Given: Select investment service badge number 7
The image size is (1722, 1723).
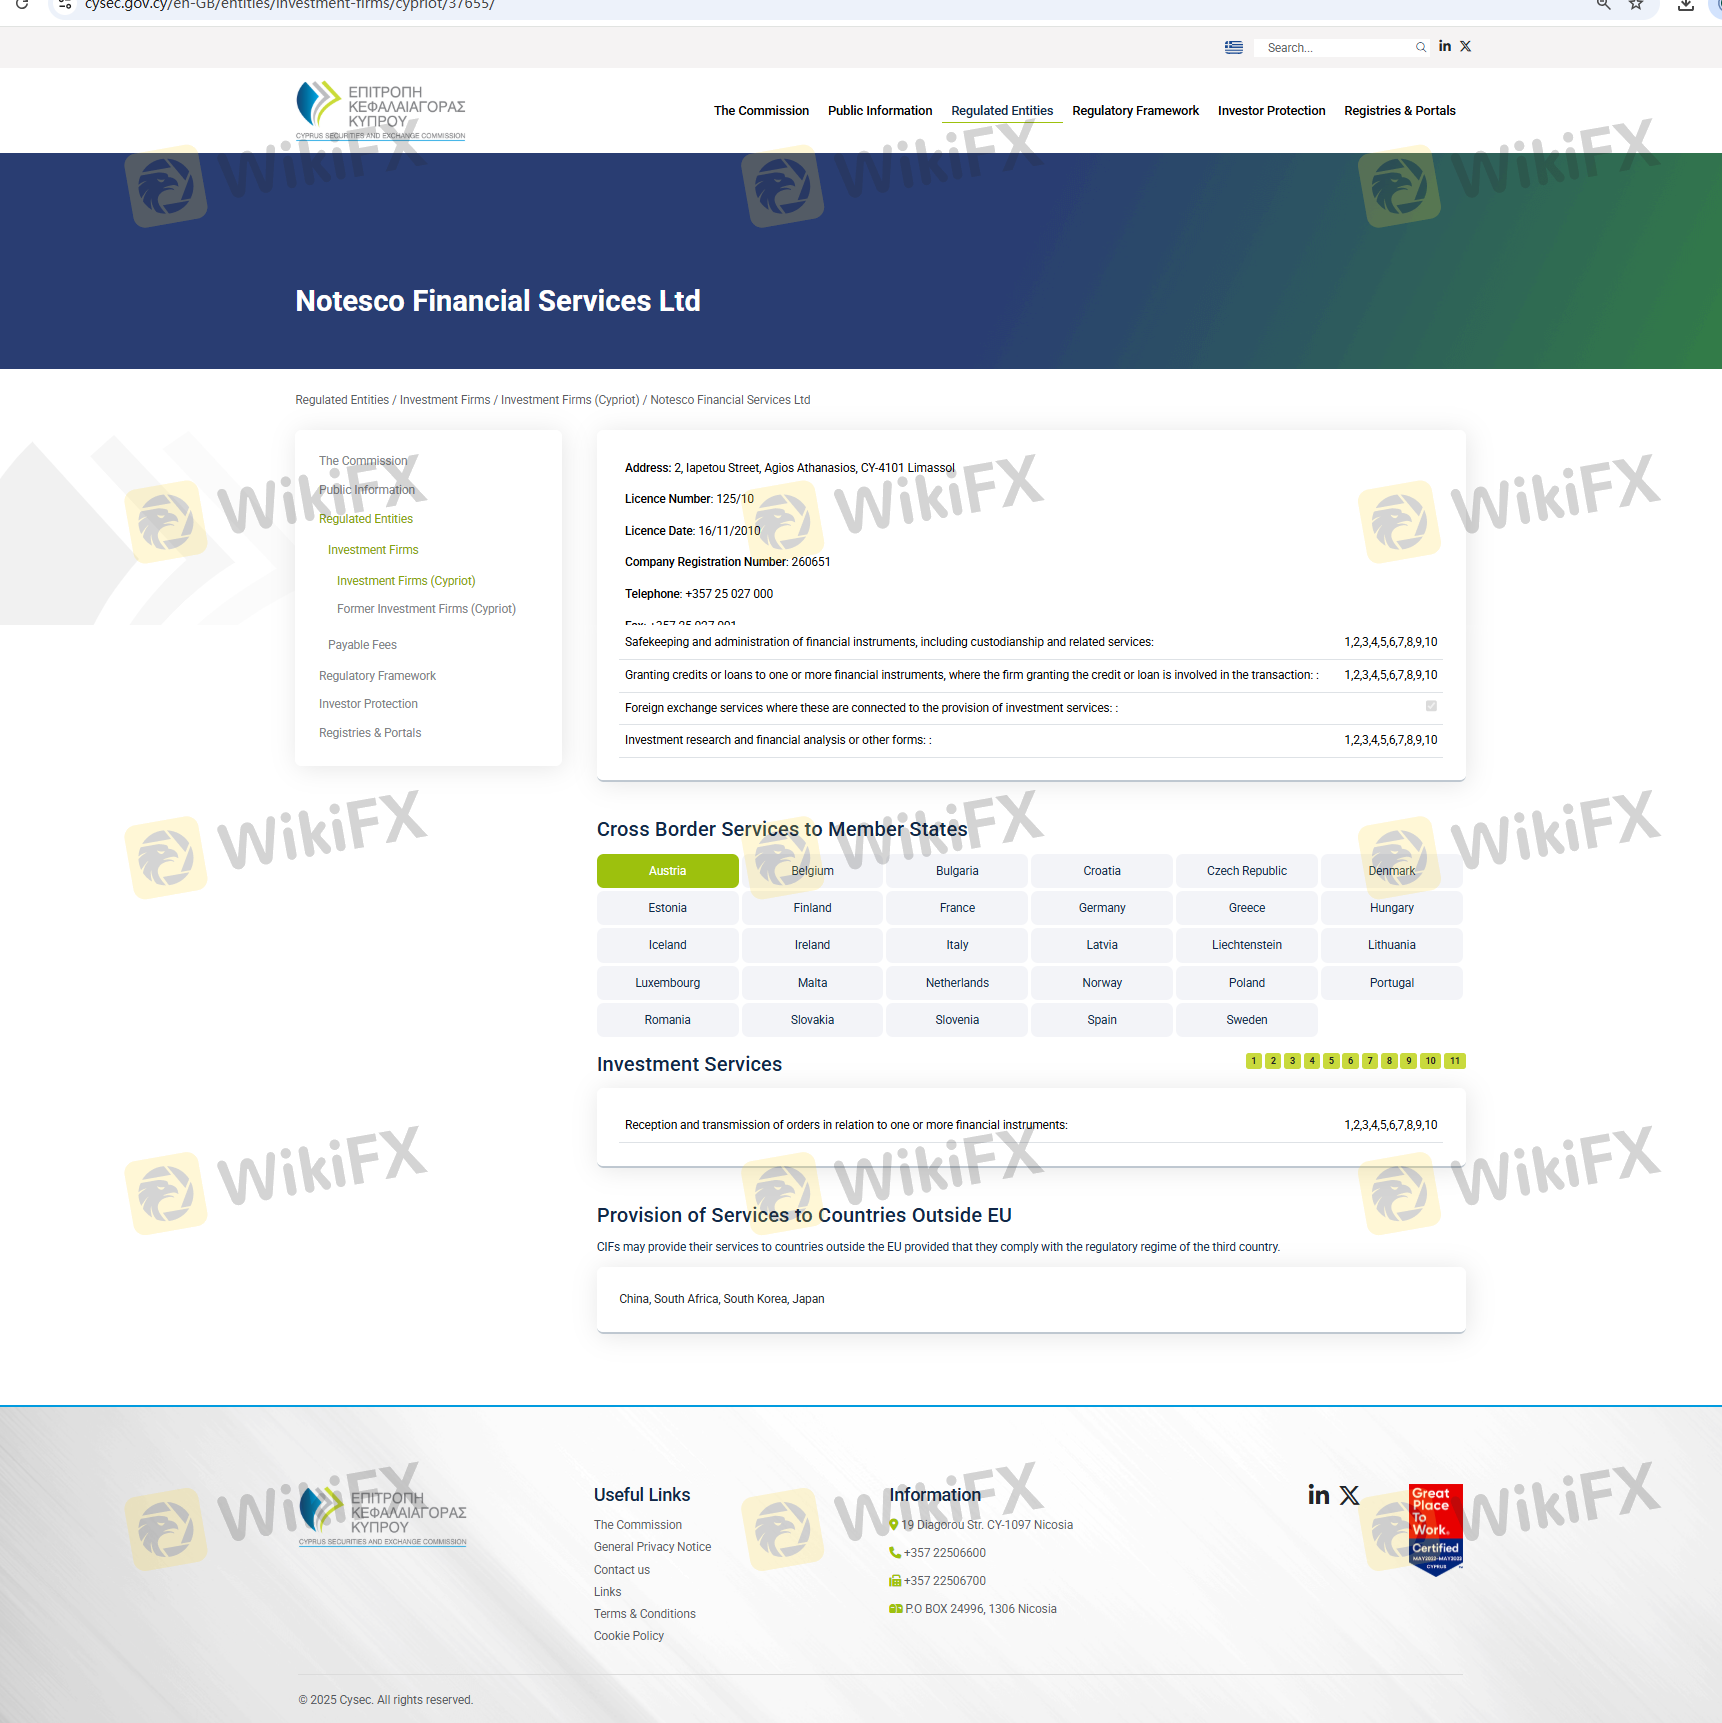Looking at the screenshot, I should coord(1370,1061).
